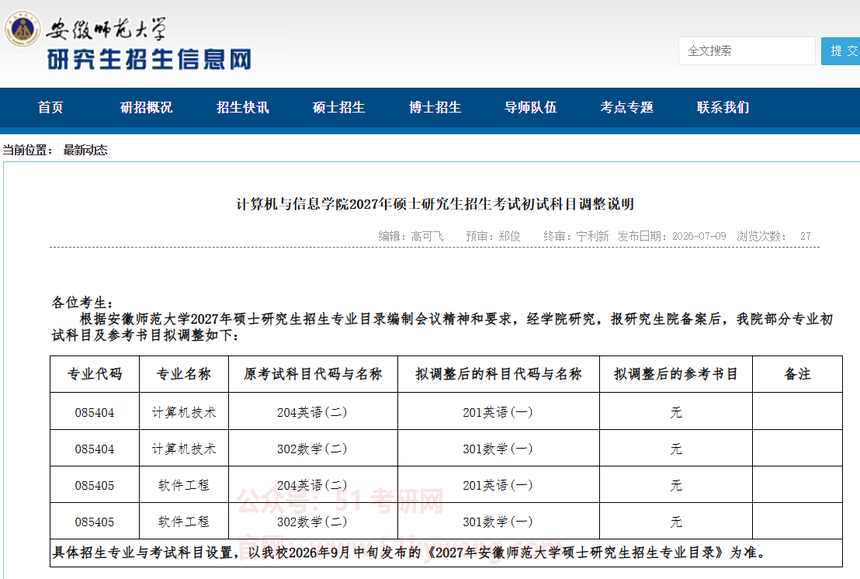
Task: Open the 首页 menu item
Action: point(50,107)
